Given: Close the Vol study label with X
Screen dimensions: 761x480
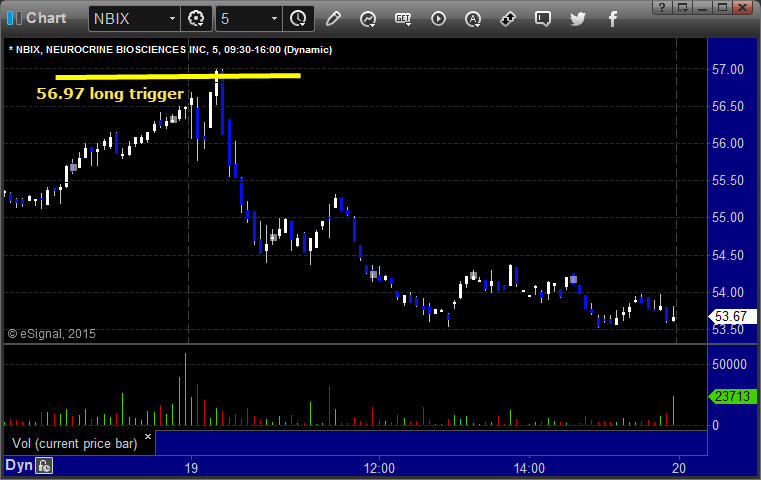Looking at the screenshot, I should 148,436.
